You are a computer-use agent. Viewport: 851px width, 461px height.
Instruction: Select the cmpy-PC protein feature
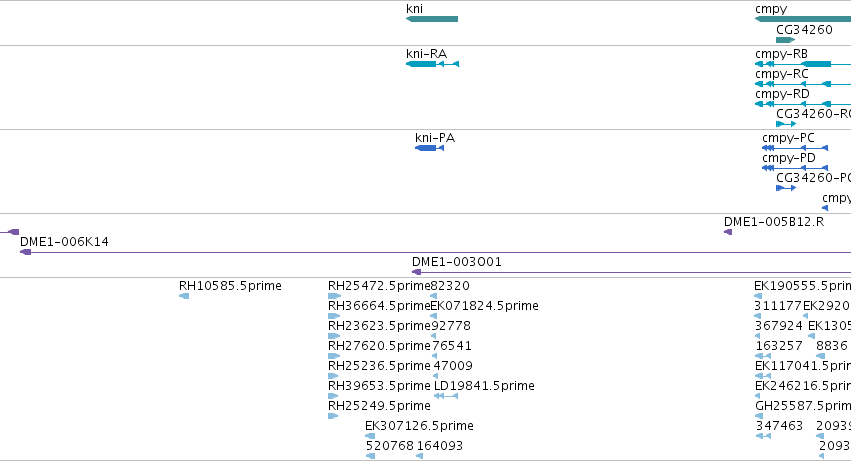click(795, 148)
